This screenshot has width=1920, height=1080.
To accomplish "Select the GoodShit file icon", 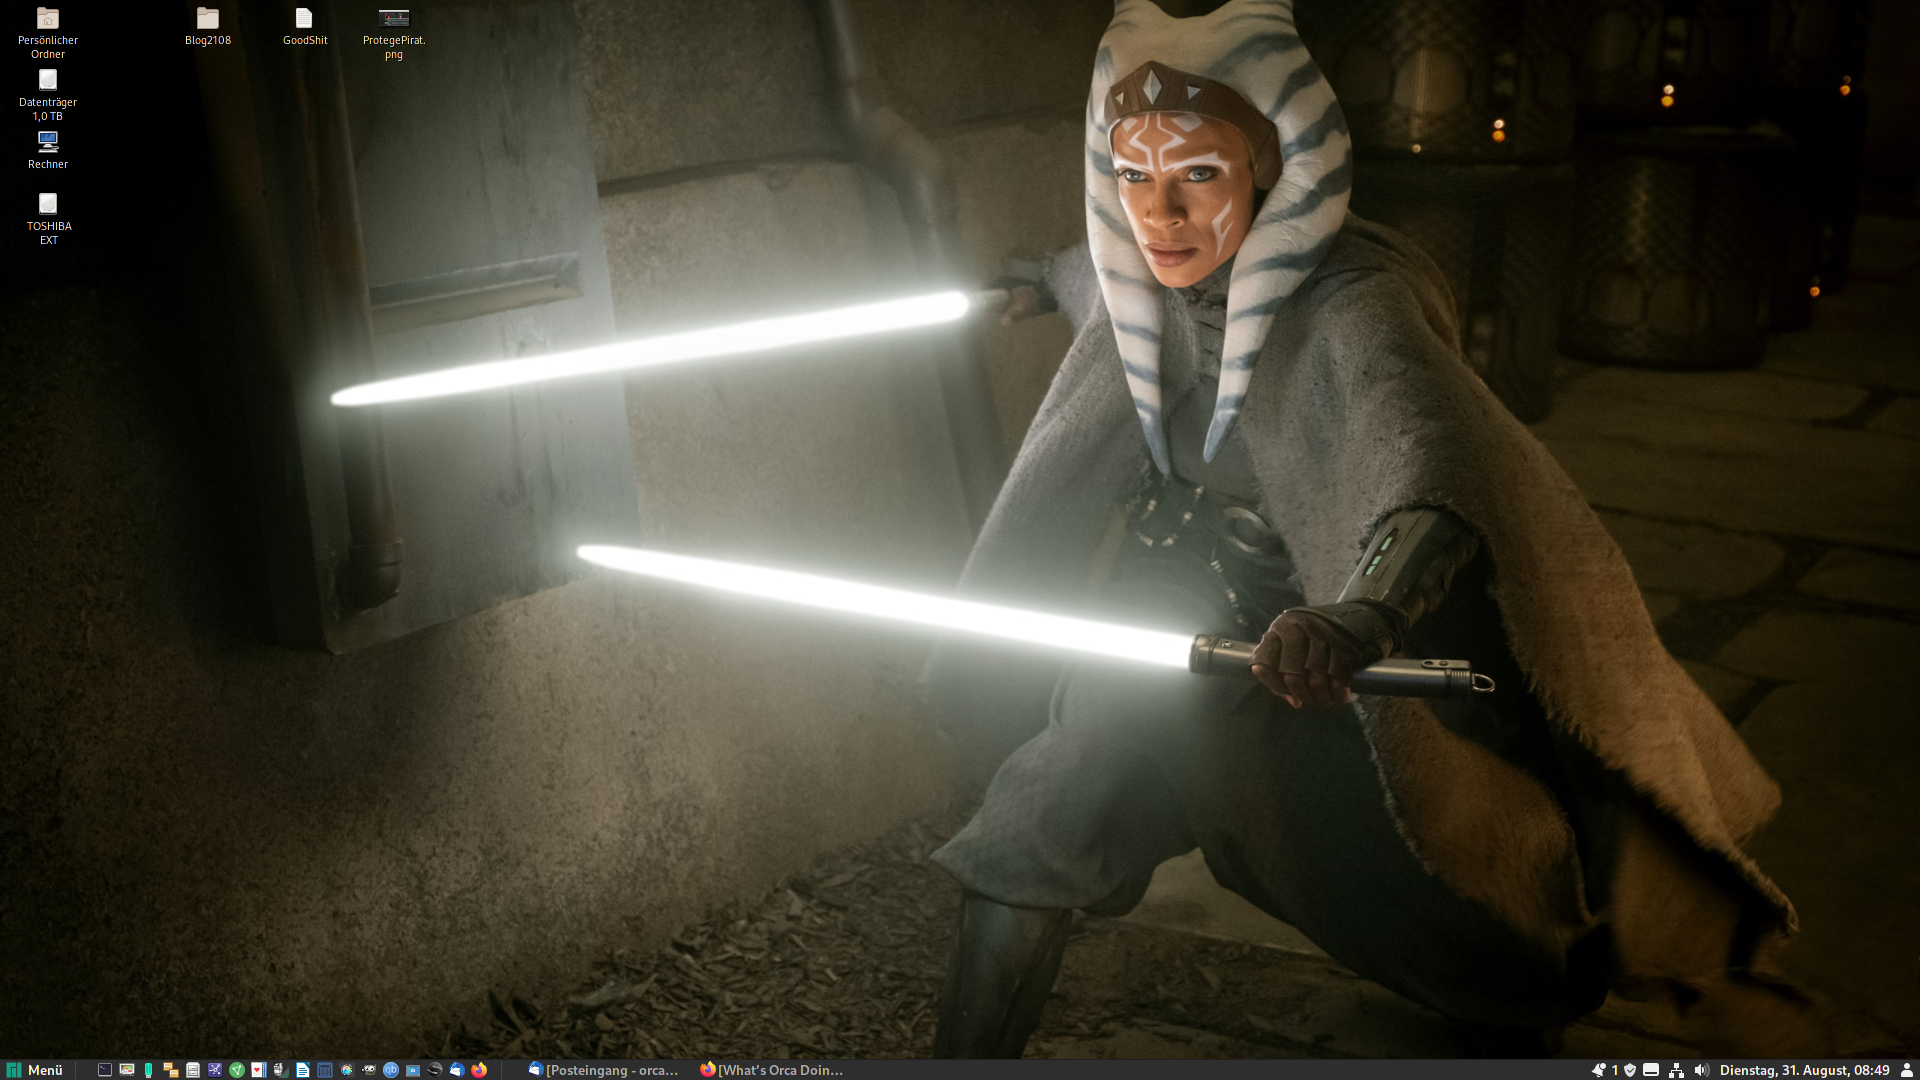I will [305, 26].
